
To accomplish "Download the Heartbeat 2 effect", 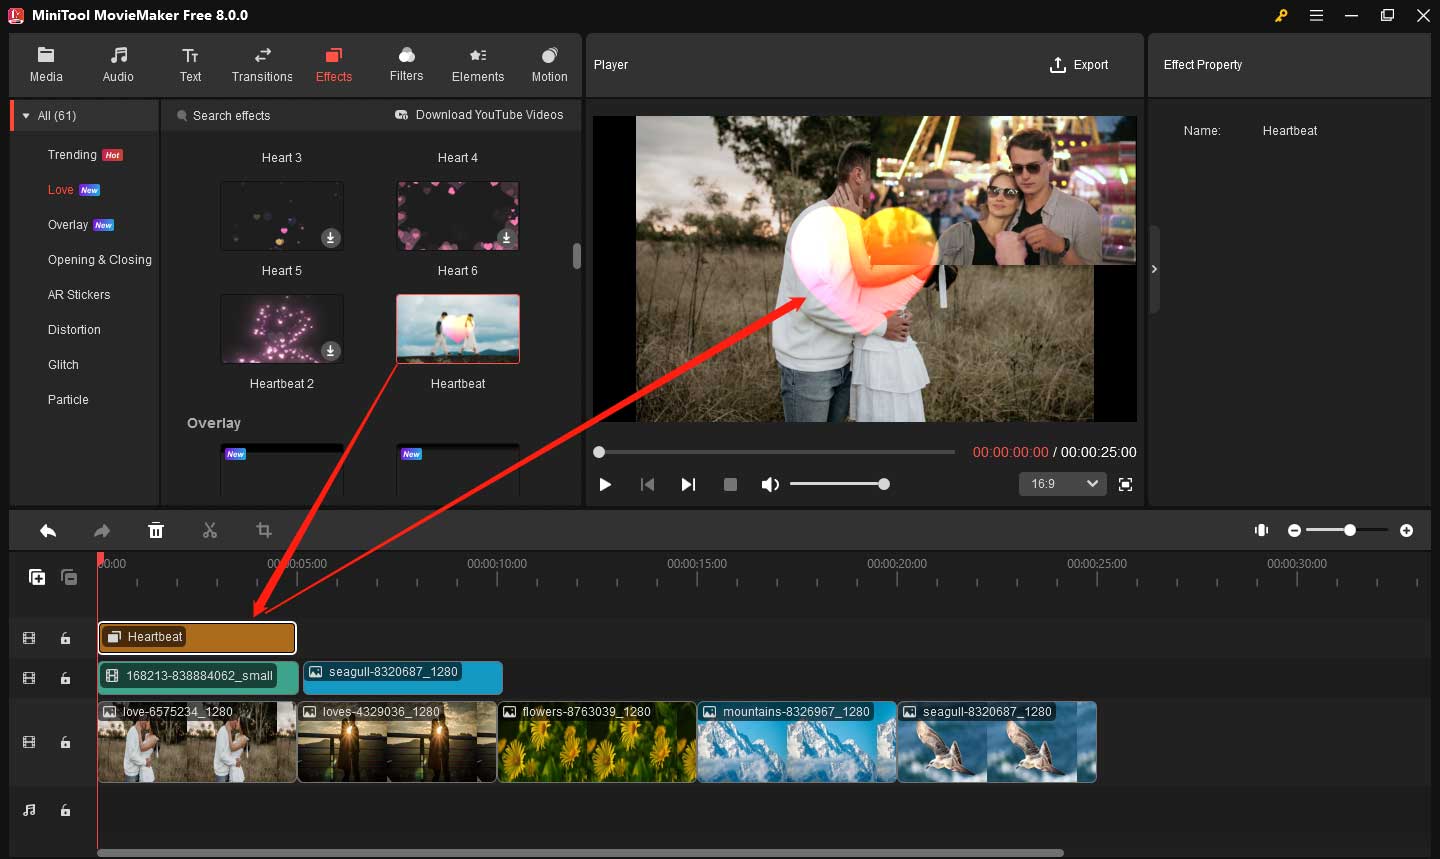I will [x=330, y=351].
